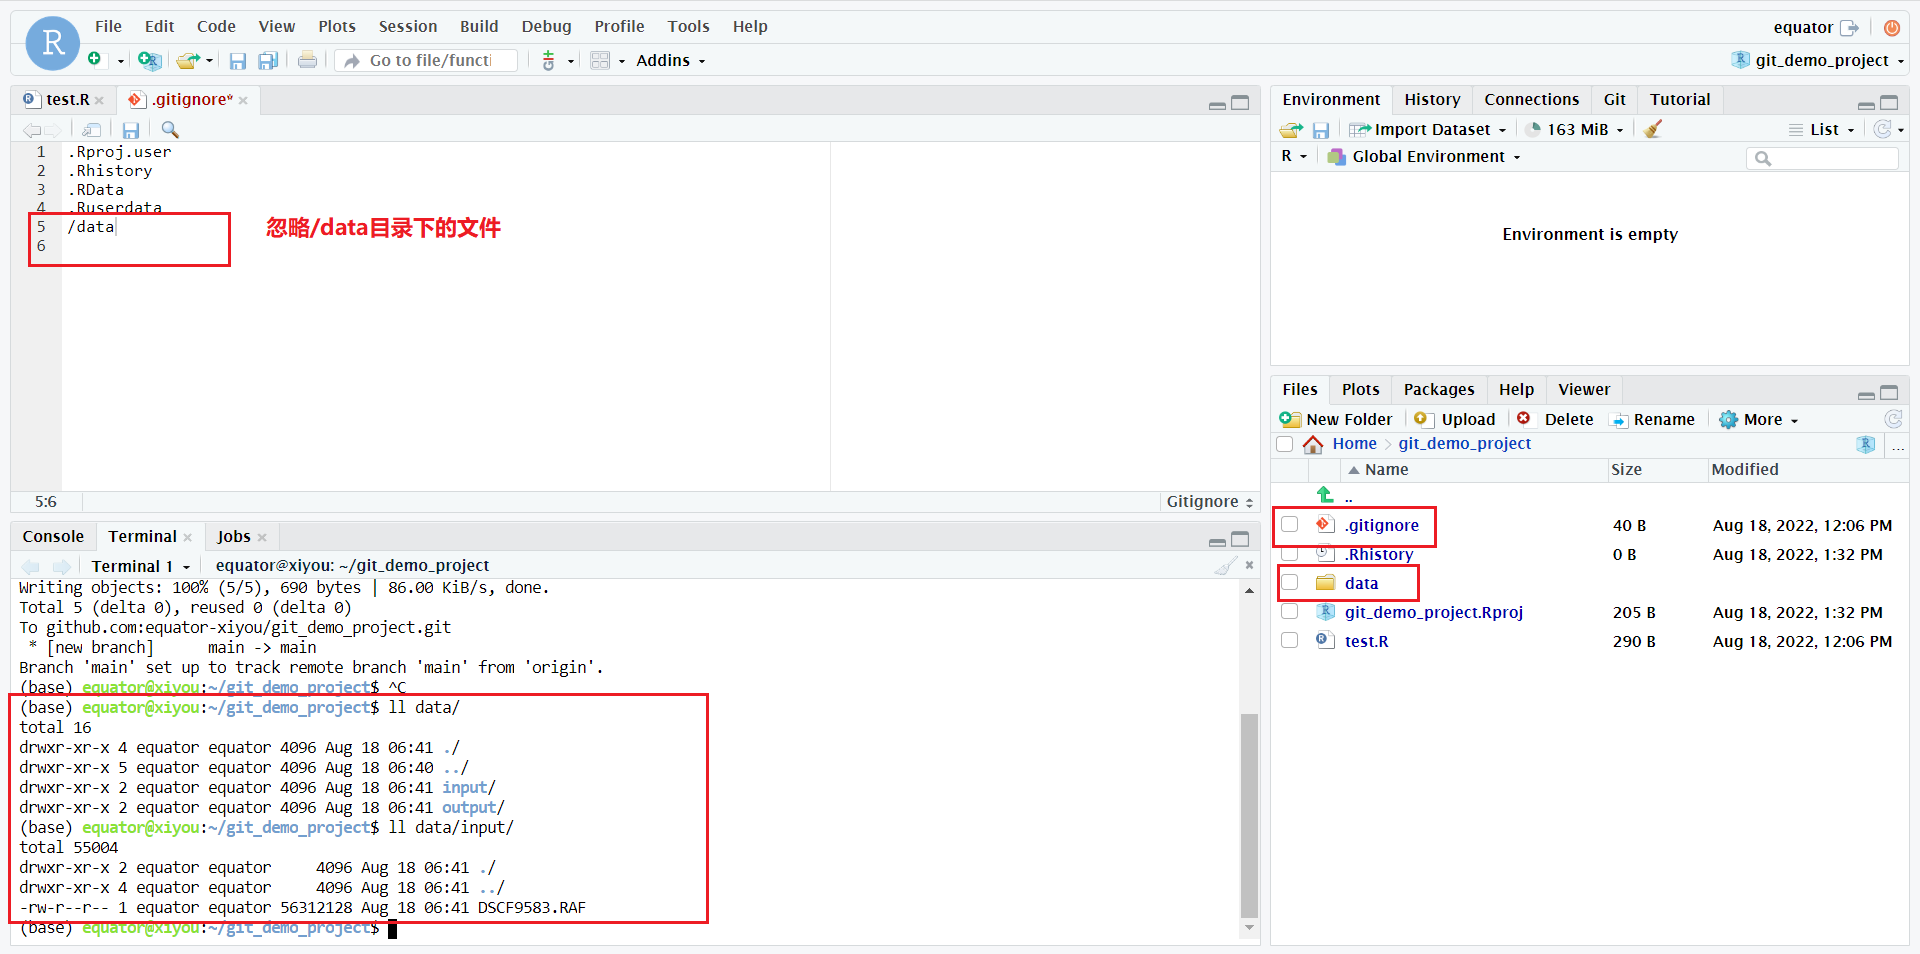Click show in new window editor icon
The image size is (1920, 954).
point(91,130)
